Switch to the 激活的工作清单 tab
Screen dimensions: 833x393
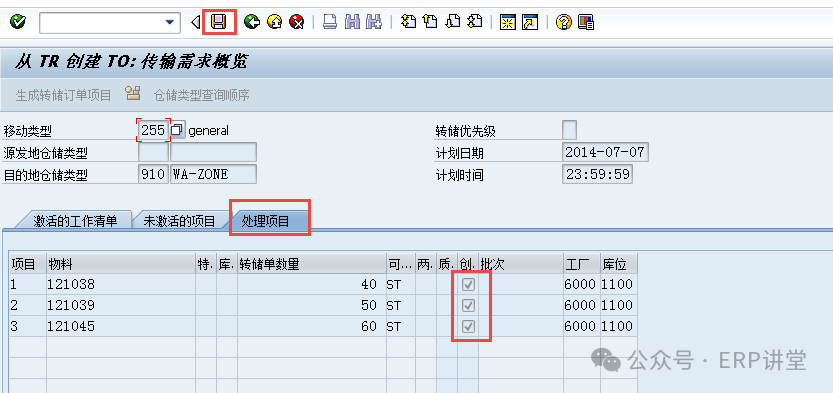coord(74,221)
